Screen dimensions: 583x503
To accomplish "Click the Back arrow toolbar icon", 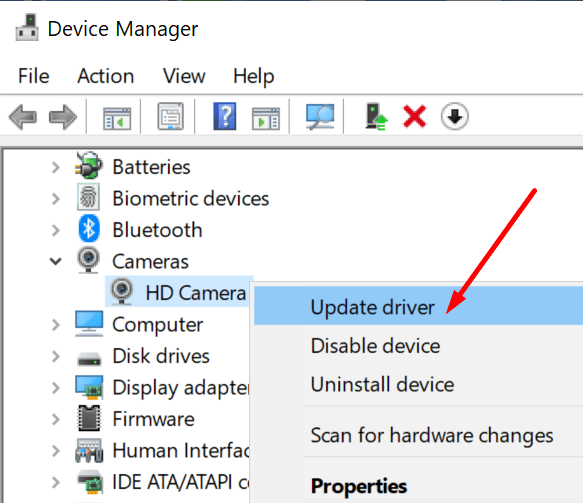I will click(23, 117).
